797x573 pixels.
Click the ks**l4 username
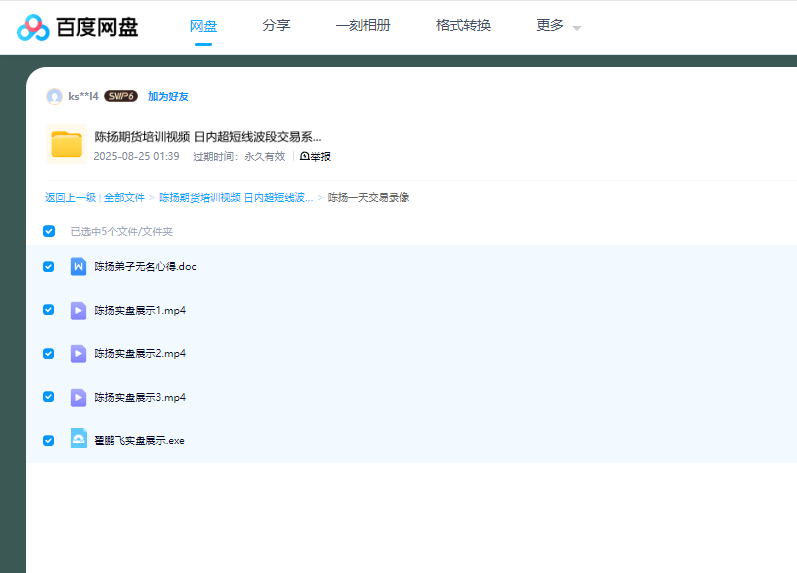[x=83, y=97]
